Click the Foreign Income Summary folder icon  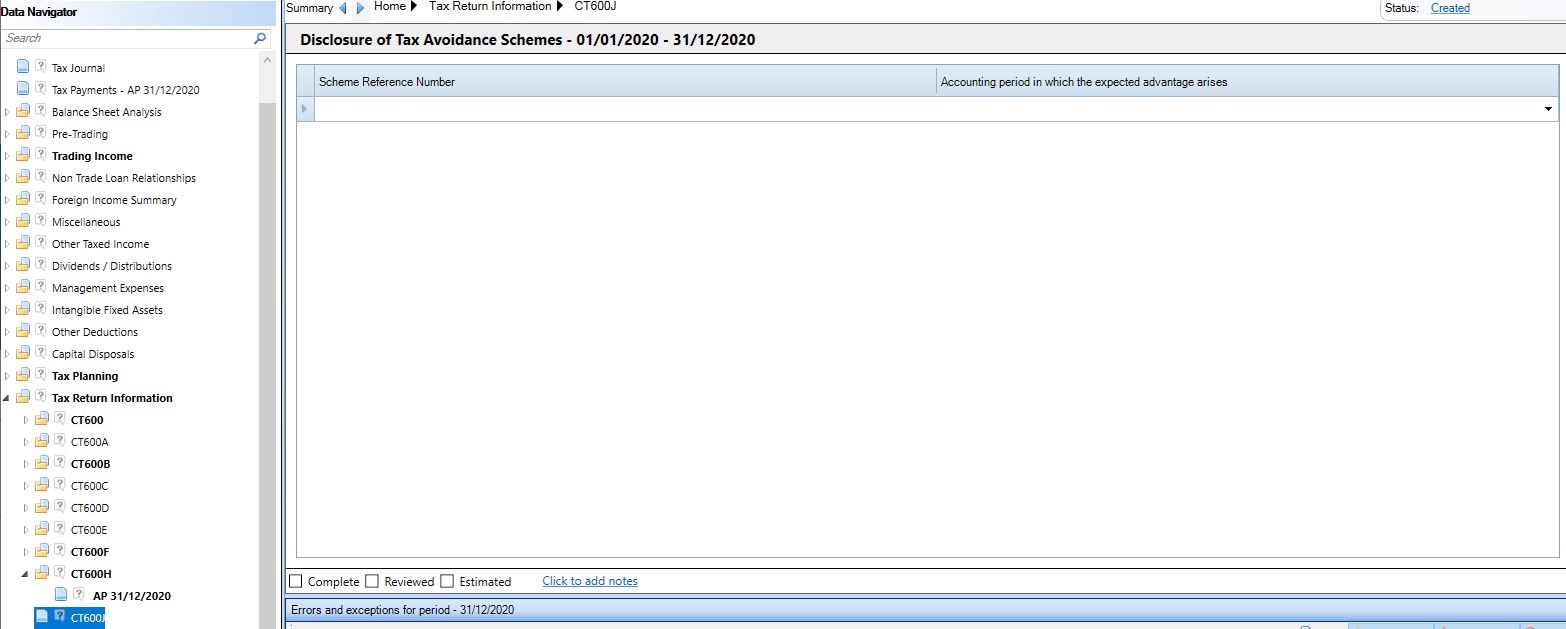tap(23, 200)
